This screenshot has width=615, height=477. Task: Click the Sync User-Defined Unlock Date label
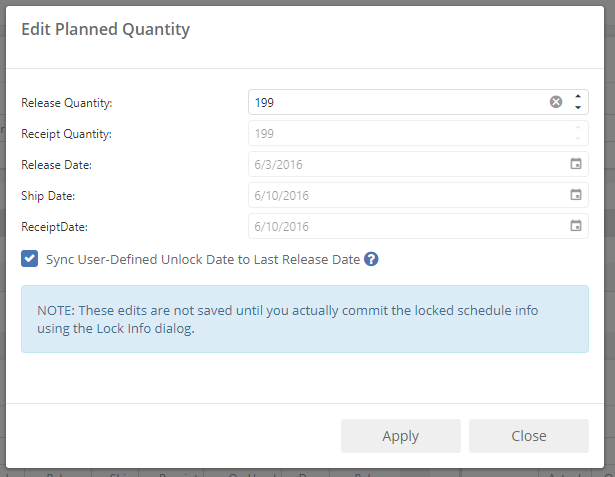[203, 260]
